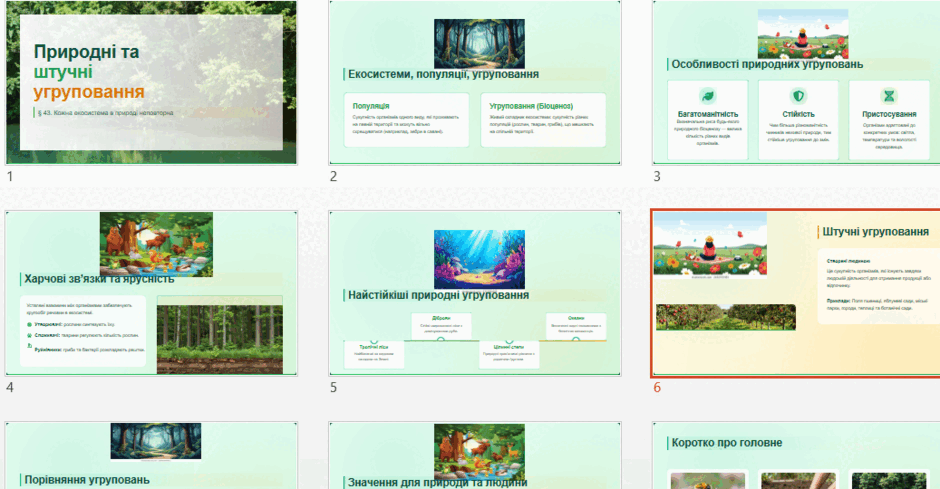The width and height of the screenshot is (940, 489).
Task: Click the slide number 1 label
Action: [10, 176]
